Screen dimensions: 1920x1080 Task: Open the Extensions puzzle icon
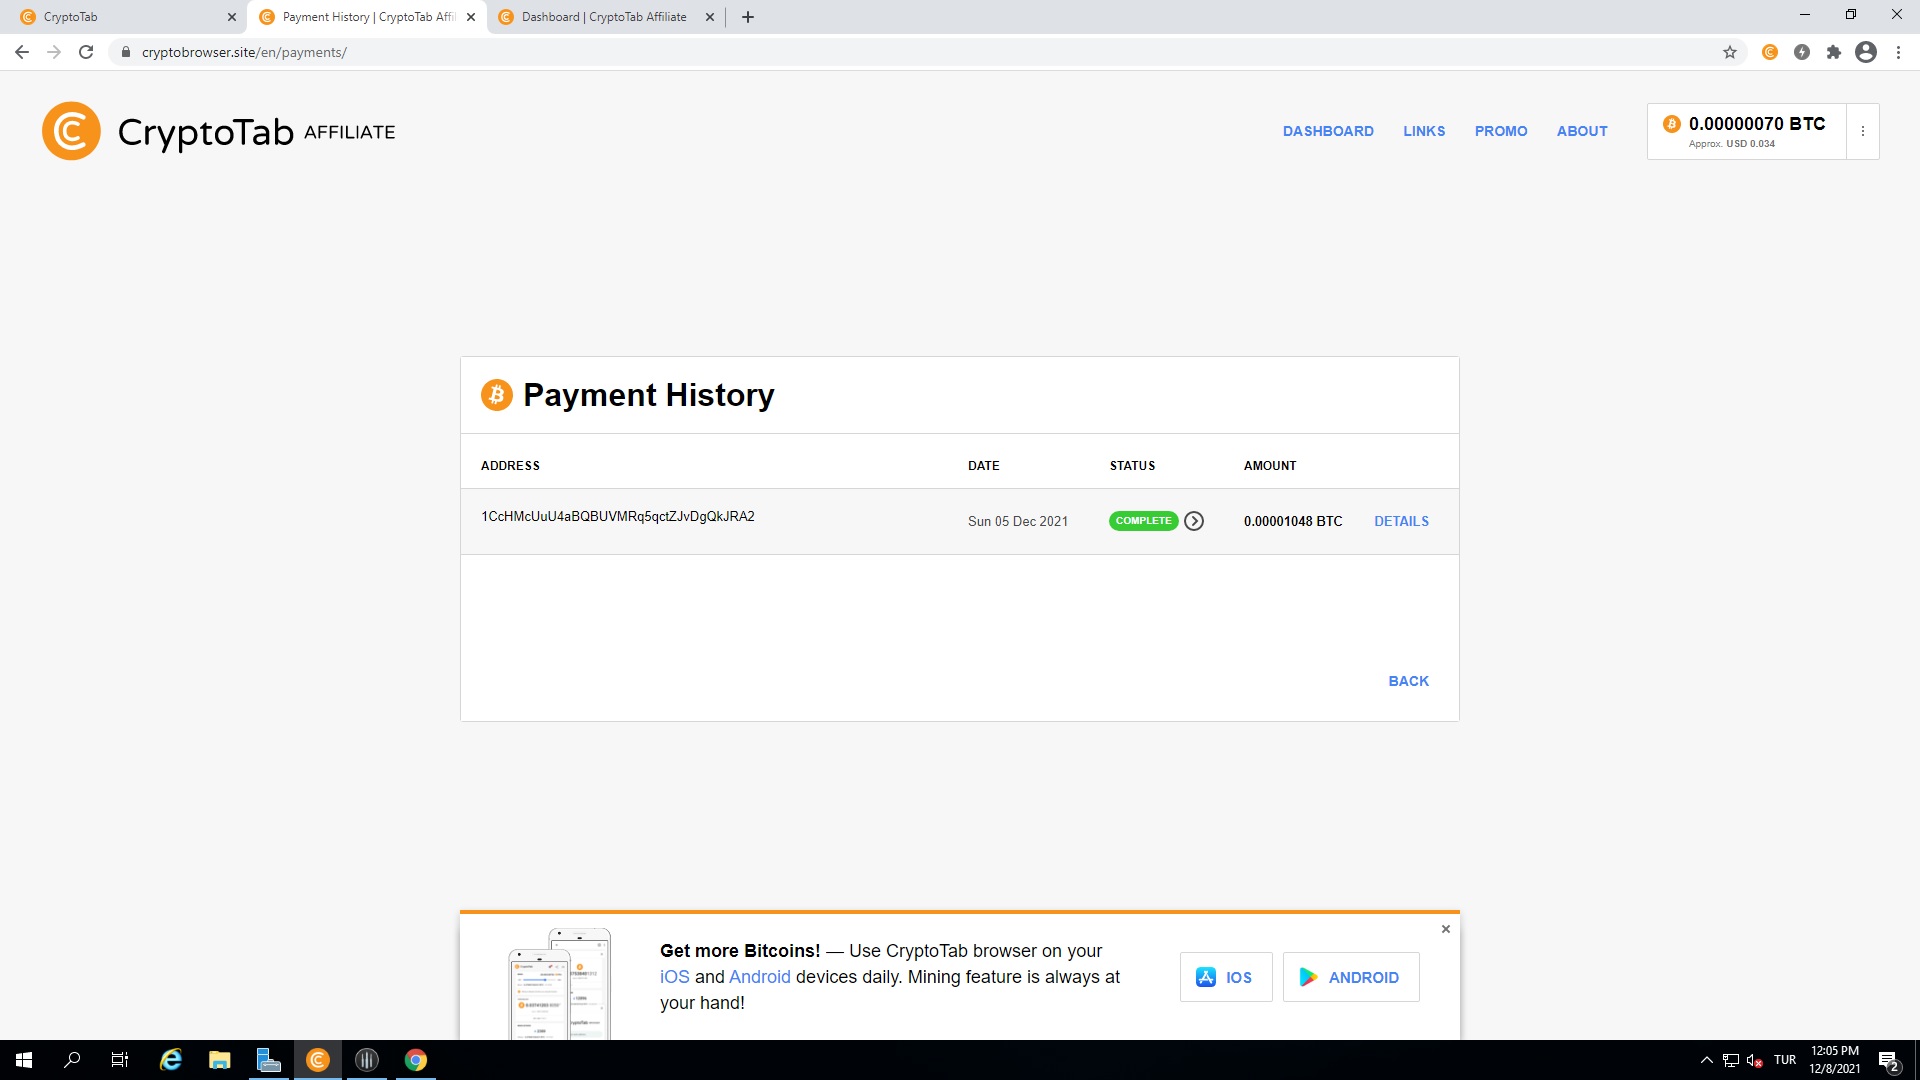click(1834, 52)
